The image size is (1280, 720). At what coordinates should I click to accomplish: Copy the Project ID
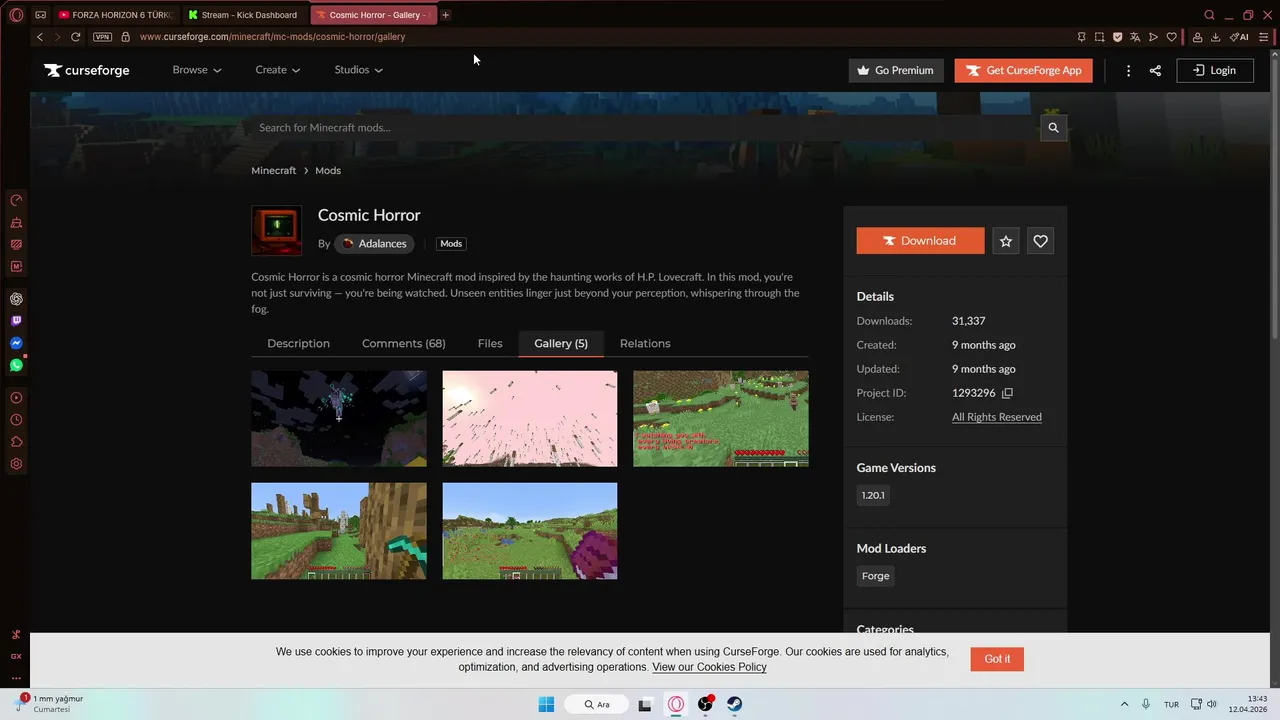1007,393
